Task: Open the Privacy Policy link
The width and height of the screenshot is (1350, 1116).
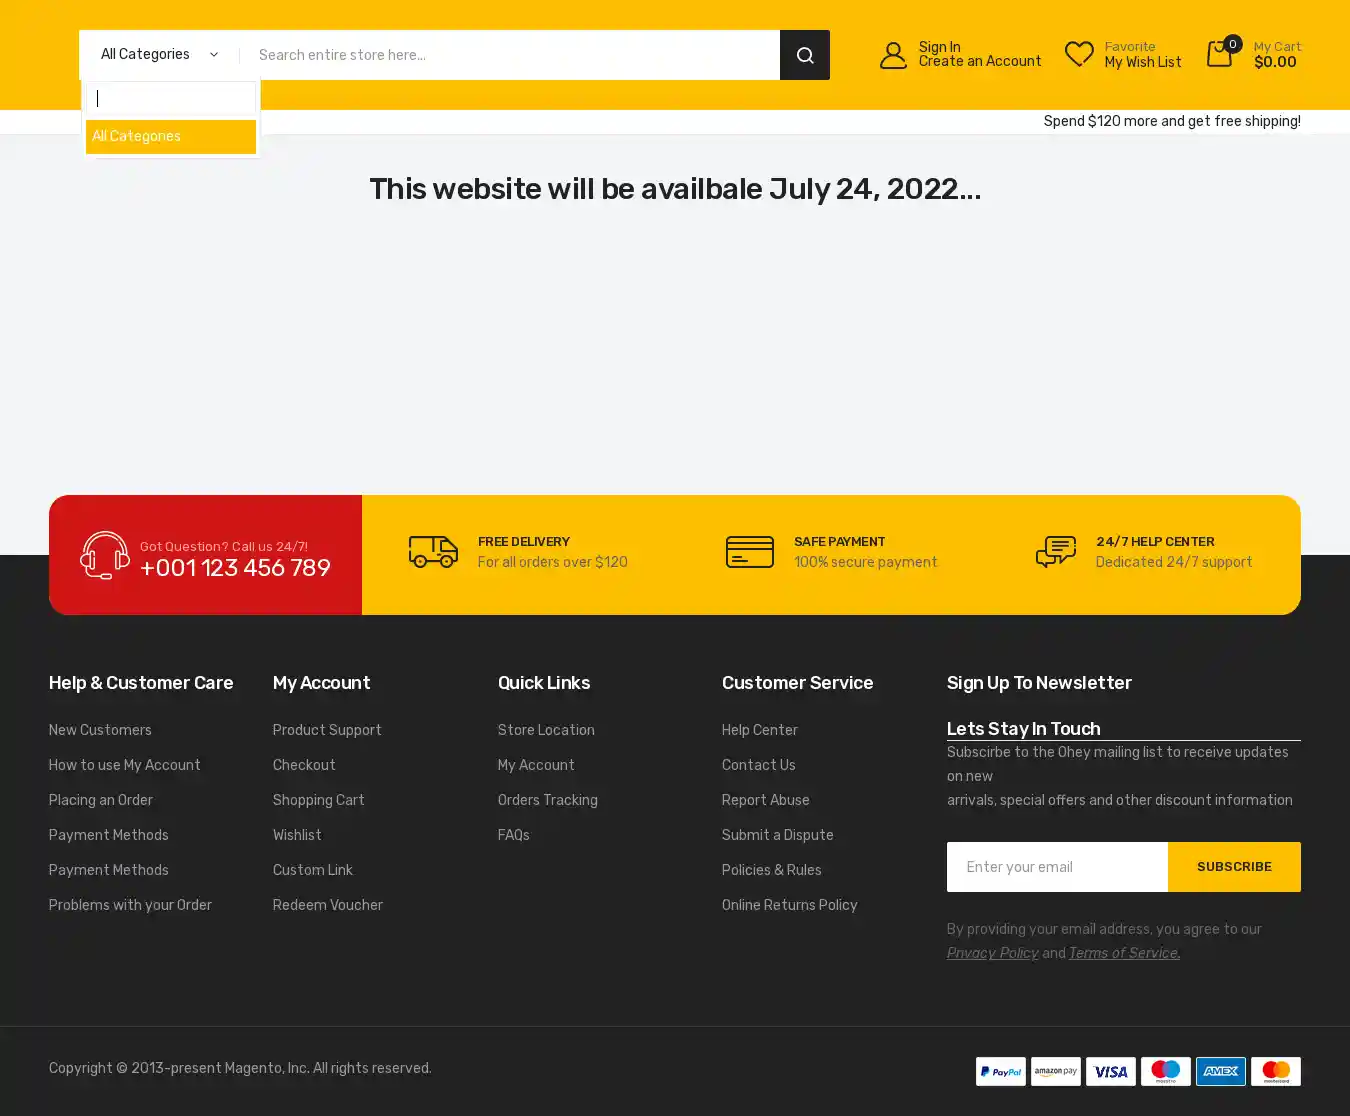Action: point(992,953)
